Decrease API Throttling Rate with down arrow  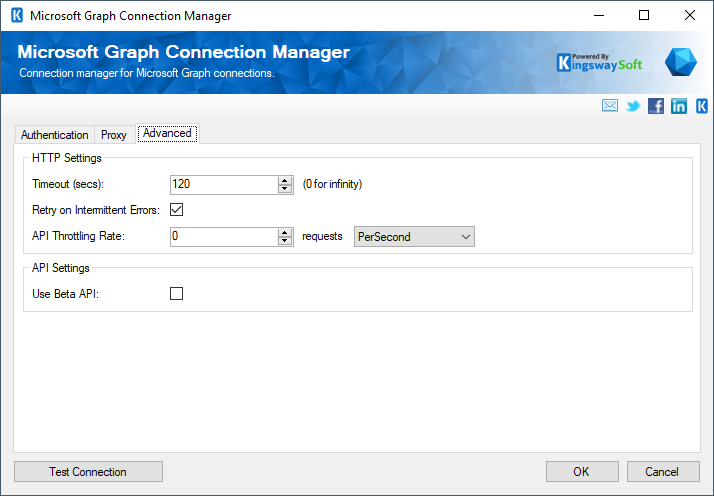click(x=285, y=241)
